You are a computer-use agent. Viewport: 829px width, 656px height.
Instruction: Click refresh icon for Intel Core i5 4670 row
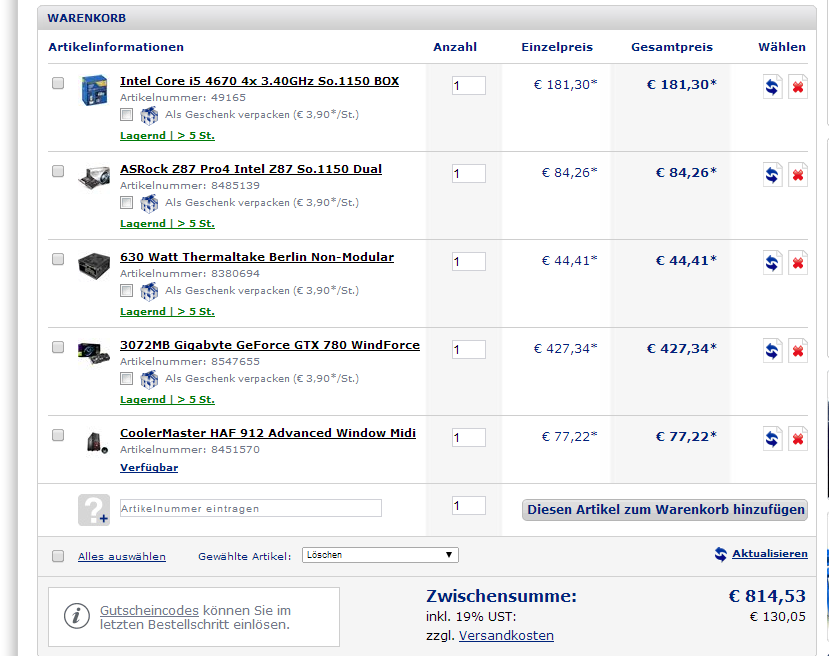coord(772,86)
